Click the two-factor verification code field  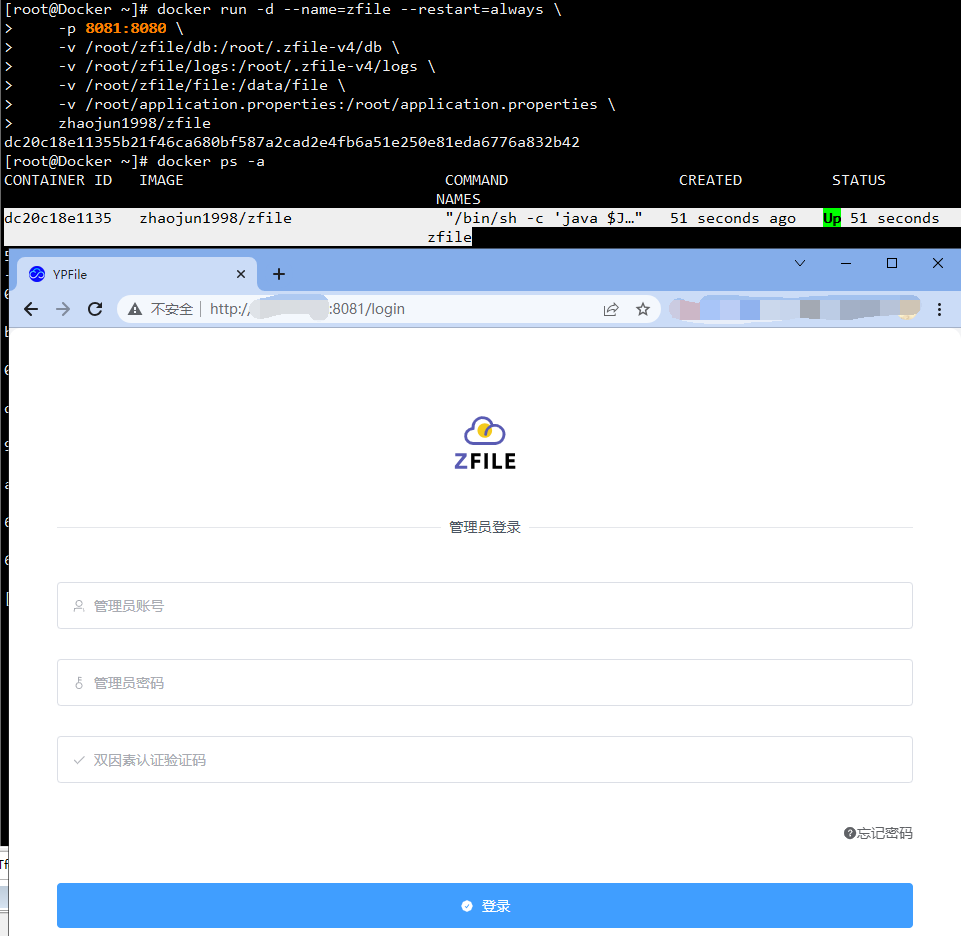(x=485, y=759)
